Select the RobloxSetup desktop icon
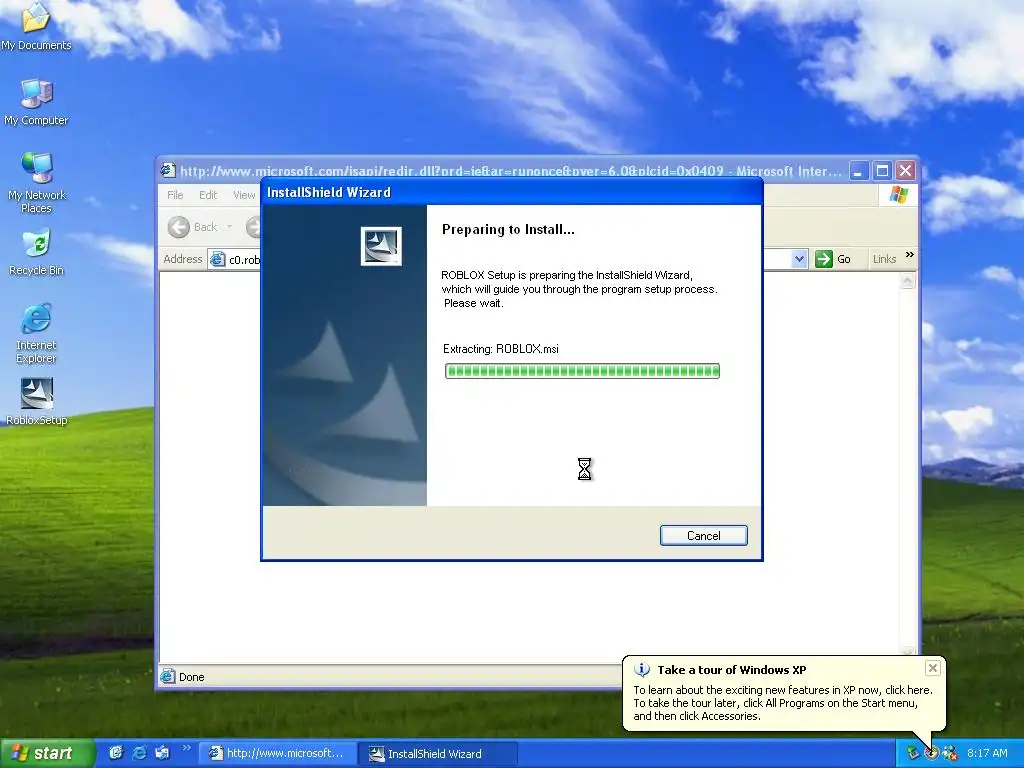 37,402
